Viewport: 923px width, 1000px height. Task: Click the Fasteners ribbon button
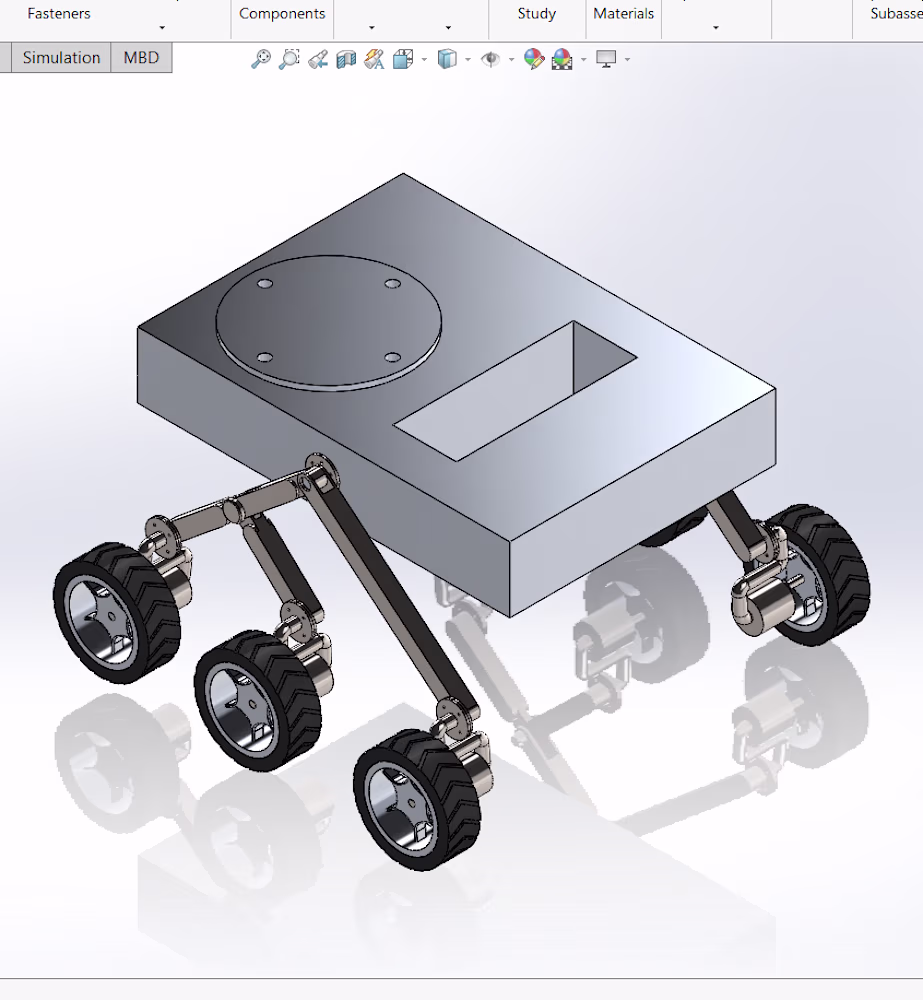click(59, 13)
